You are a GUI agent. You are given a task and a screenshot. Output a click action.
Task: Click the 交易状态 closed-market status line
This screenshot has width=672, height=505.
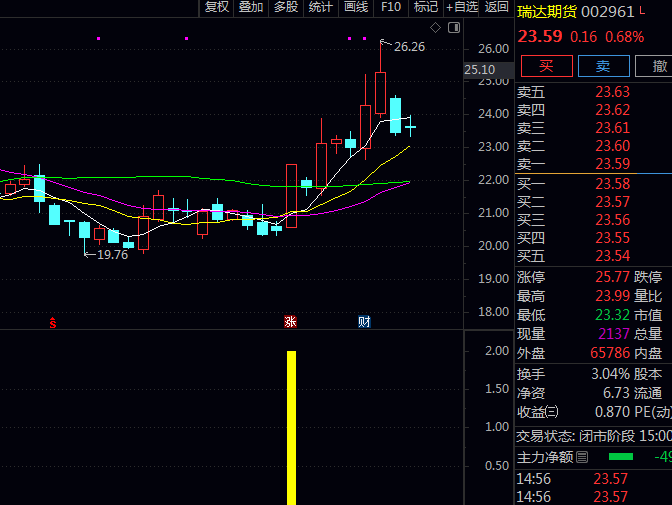coord(594,436)
